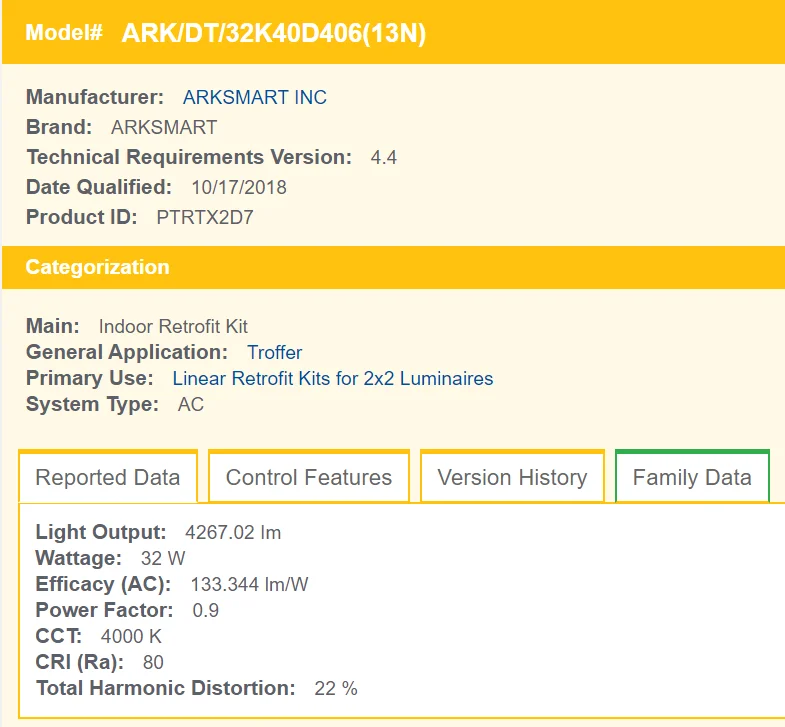
Task: Click the Light Output value 4267.02 lm
Action: tap(233, 532)
